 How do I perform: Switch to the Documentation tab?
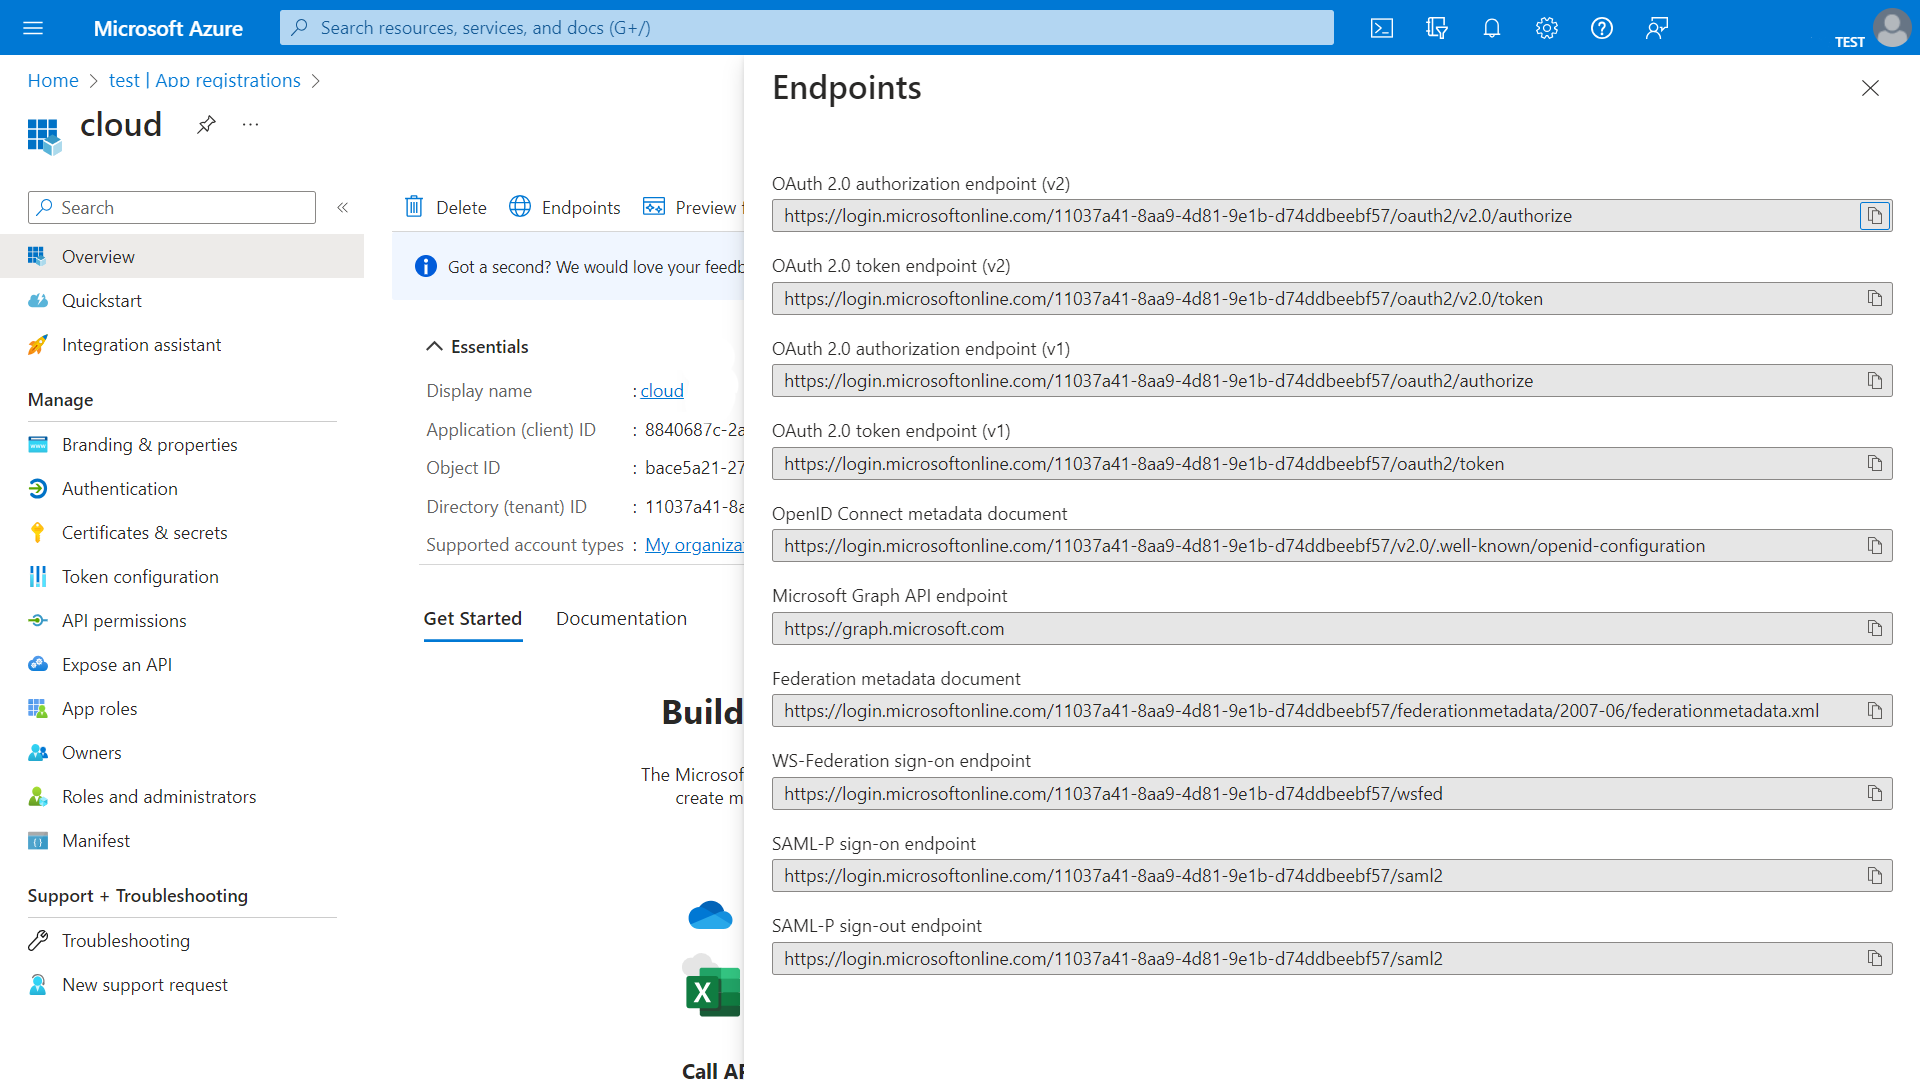click(621, 619)
